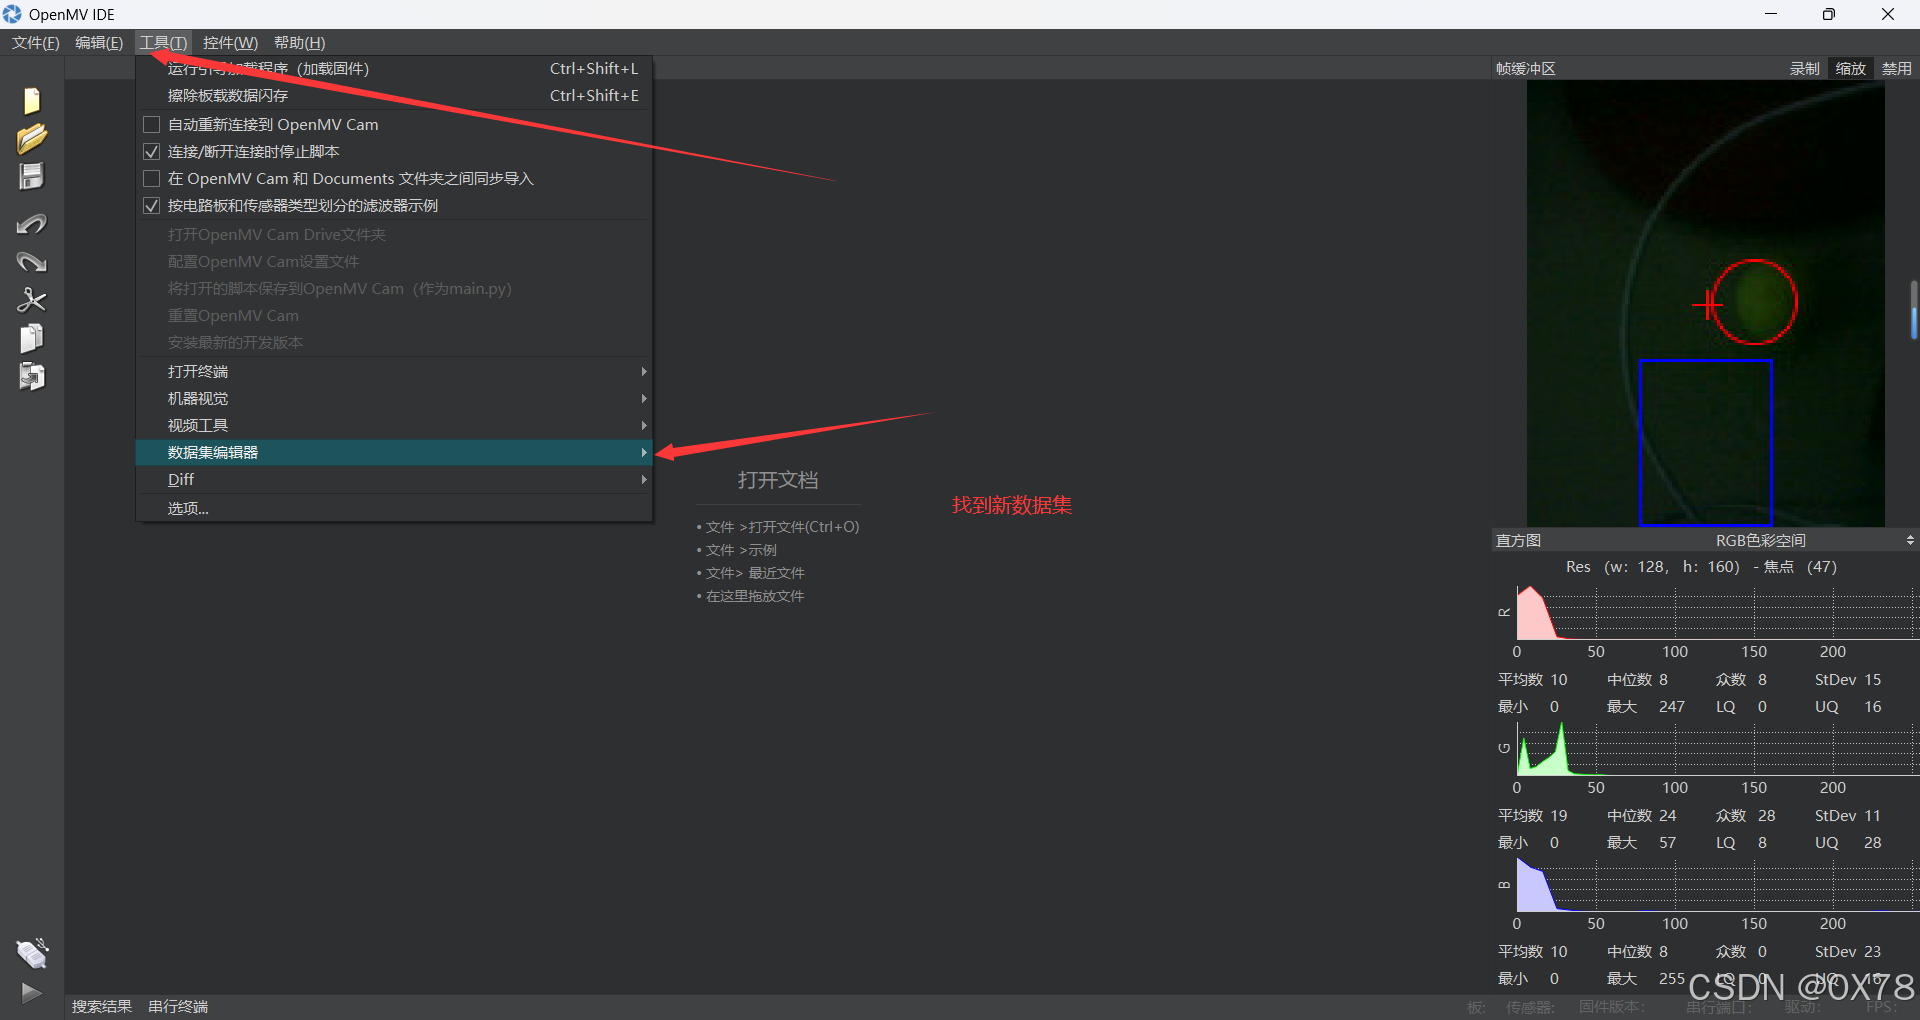
Task: Click the 文件 >打开文件(Ctrl+O) hint text
Action: (783, 527)
